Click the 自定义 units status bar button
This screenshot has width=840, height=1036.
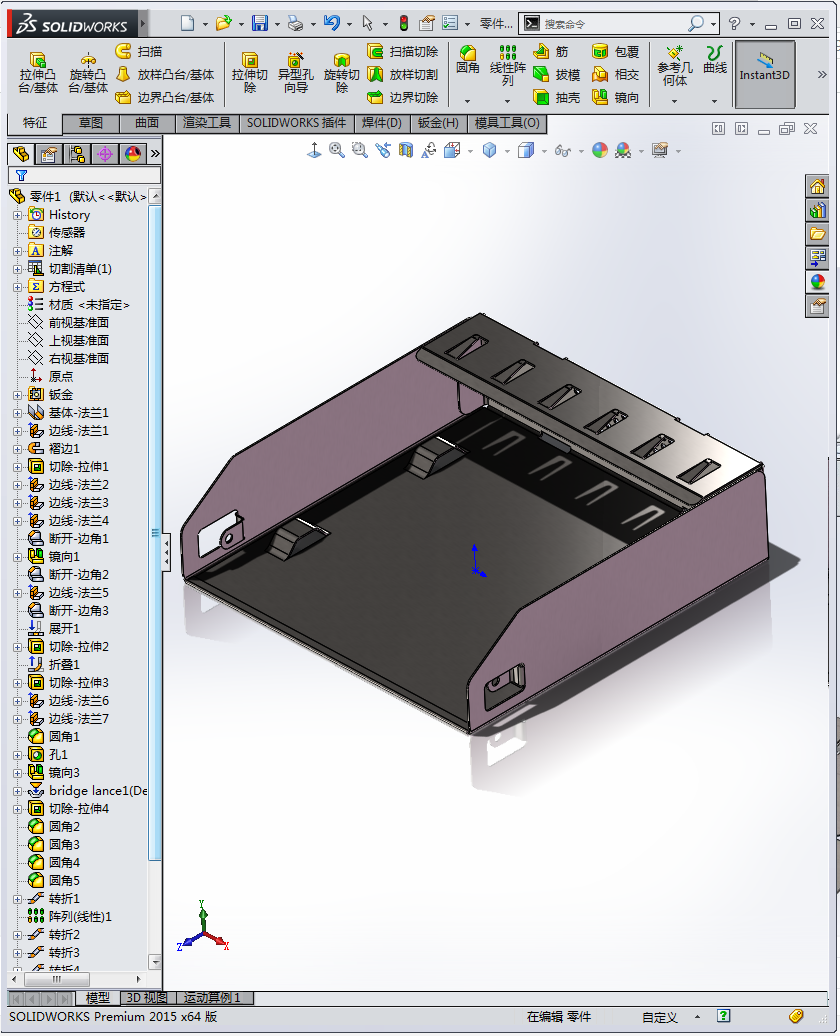pyautogui.click(x=660, y=1018)
